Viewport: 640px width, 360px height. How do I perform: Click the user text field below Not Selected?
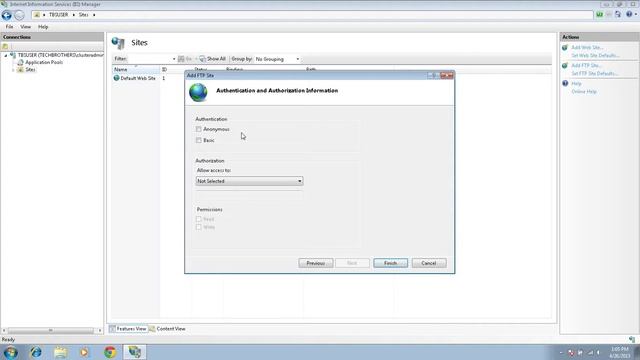(249, 195)
